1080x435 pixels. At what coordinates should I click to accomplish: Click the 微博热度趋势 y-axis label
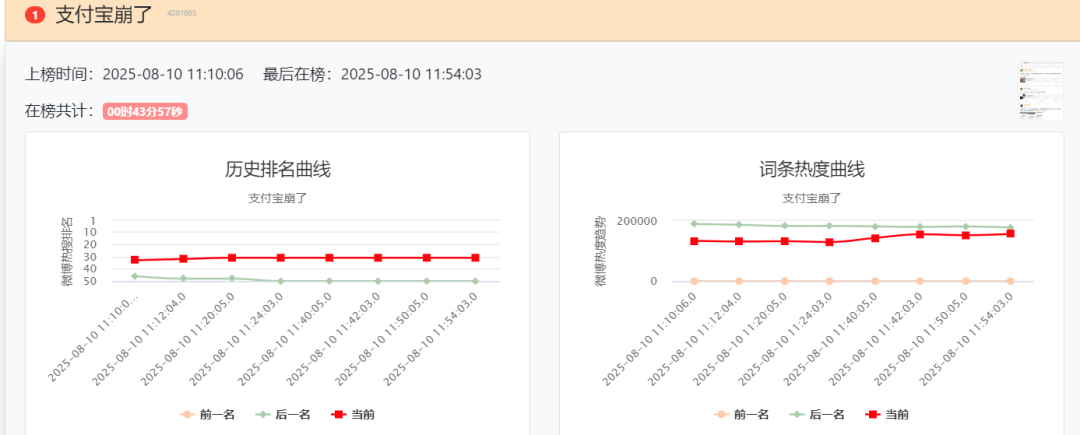601,252
